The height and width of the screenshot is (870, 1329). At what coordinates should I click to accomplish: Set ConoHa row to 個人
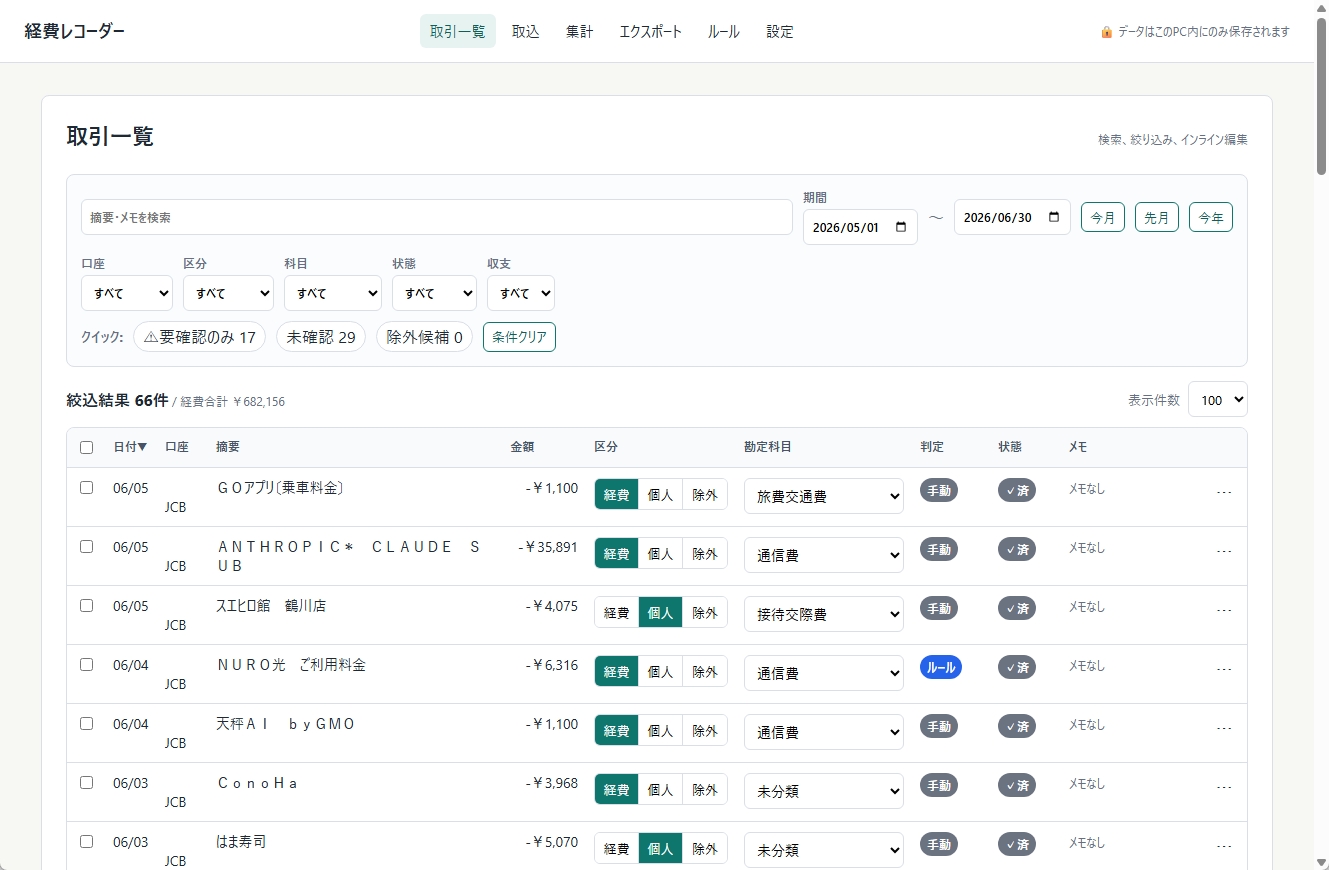click(x=660, y=790)
